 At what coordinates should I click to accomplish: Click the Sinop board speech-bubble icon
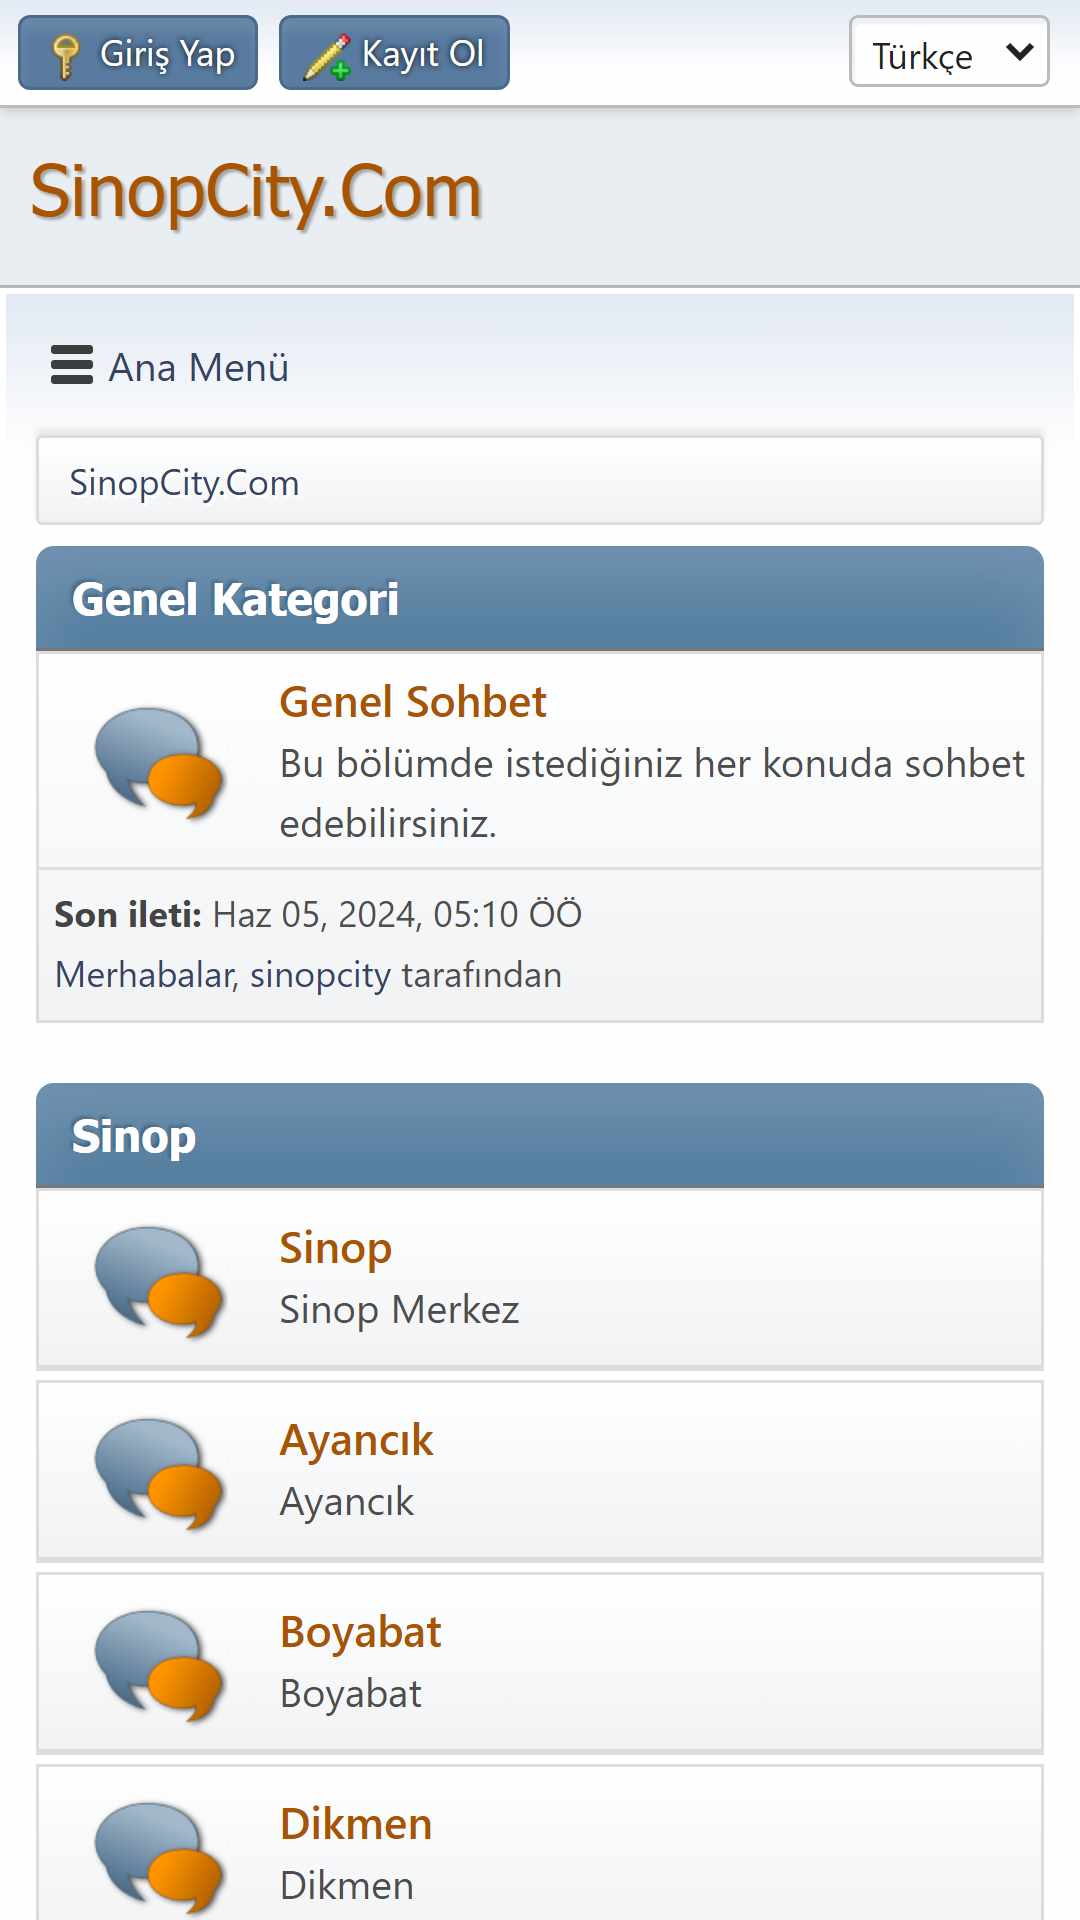[x=158, y=1280]
